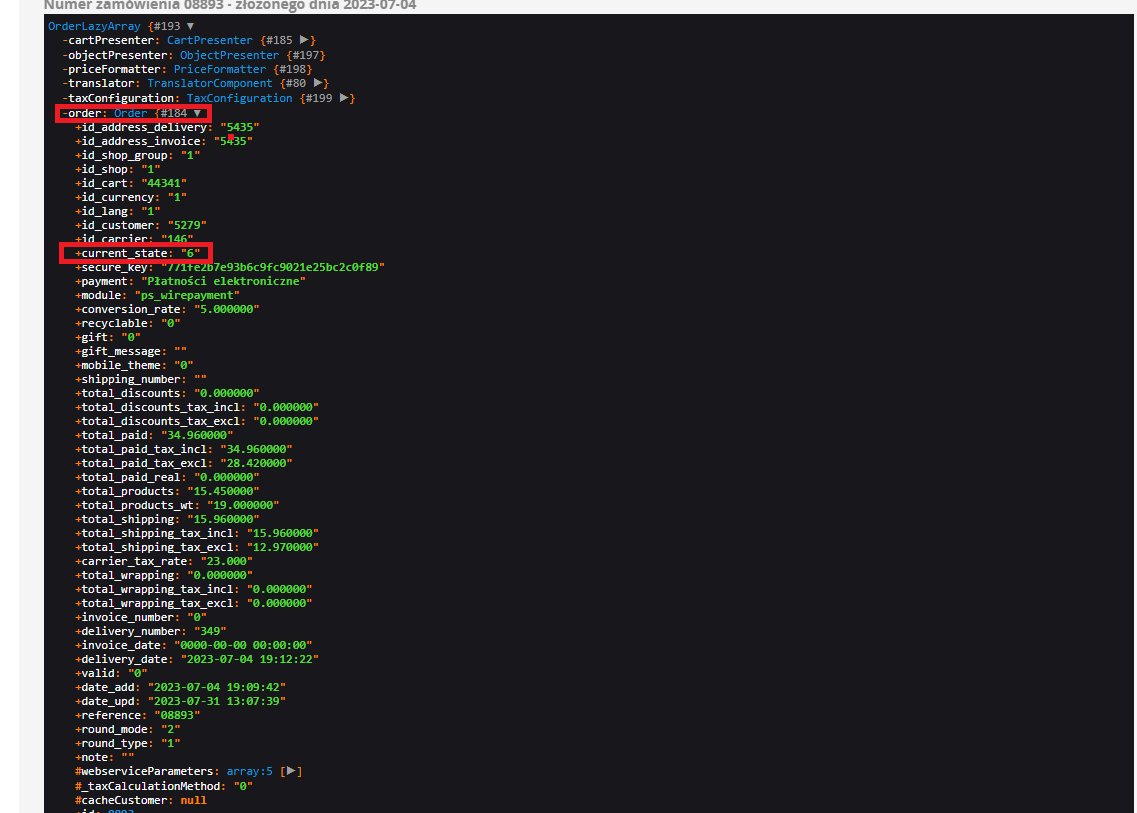Click the shipping_number property row
The width and height of the screenshot is (1137, 813).
point(141,379)
